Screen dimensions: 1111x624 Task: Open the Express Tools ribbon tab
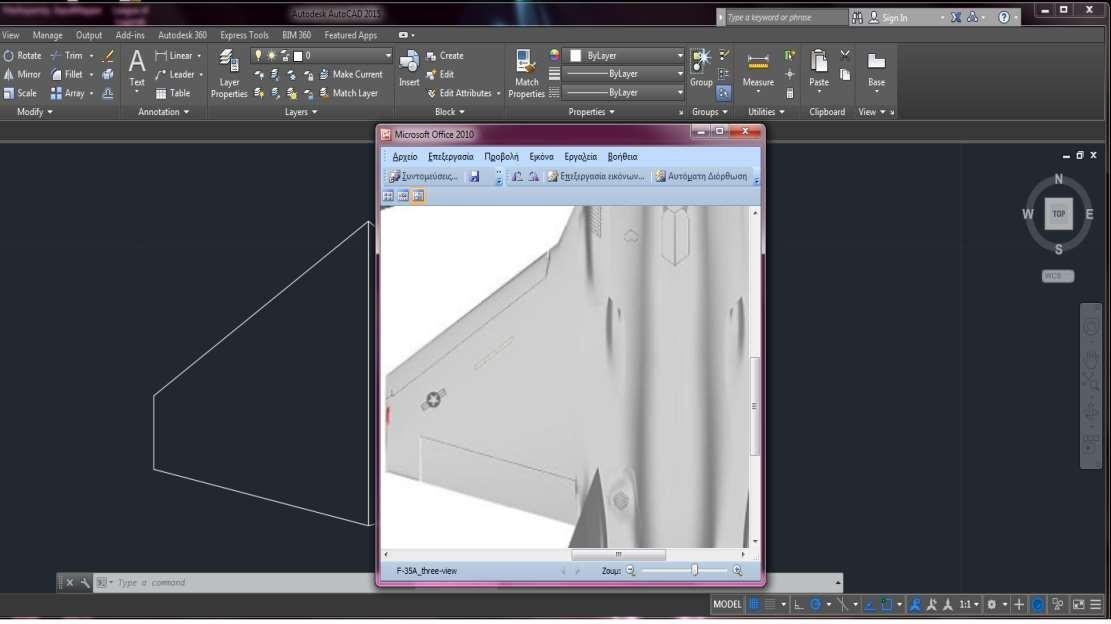tap(244, 35)
